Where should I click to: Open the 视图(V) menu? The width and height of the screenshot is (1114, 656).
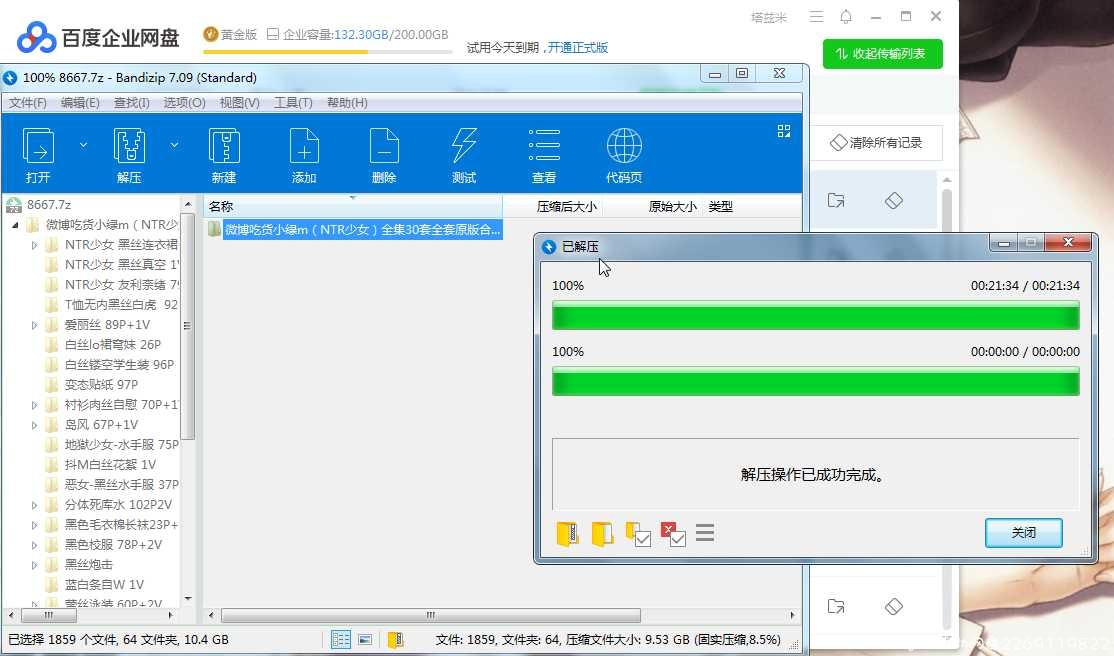tap(239, 102)
